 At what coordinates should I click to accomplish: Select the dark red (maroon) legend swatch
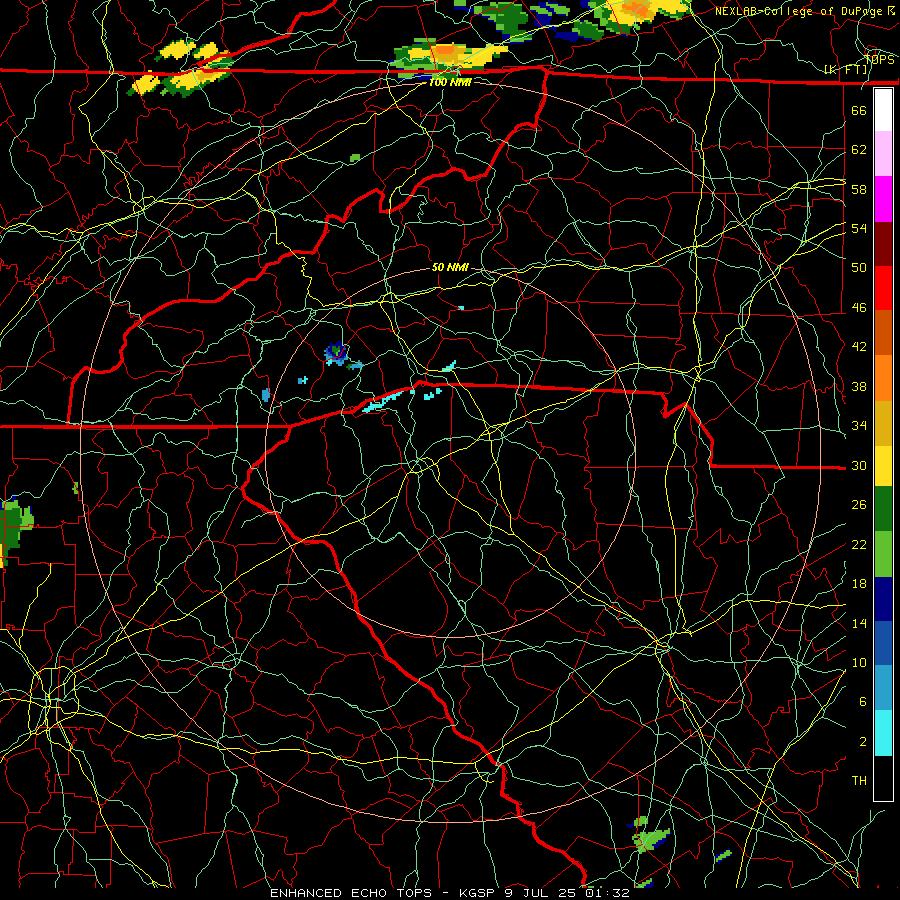click(883, 244)
